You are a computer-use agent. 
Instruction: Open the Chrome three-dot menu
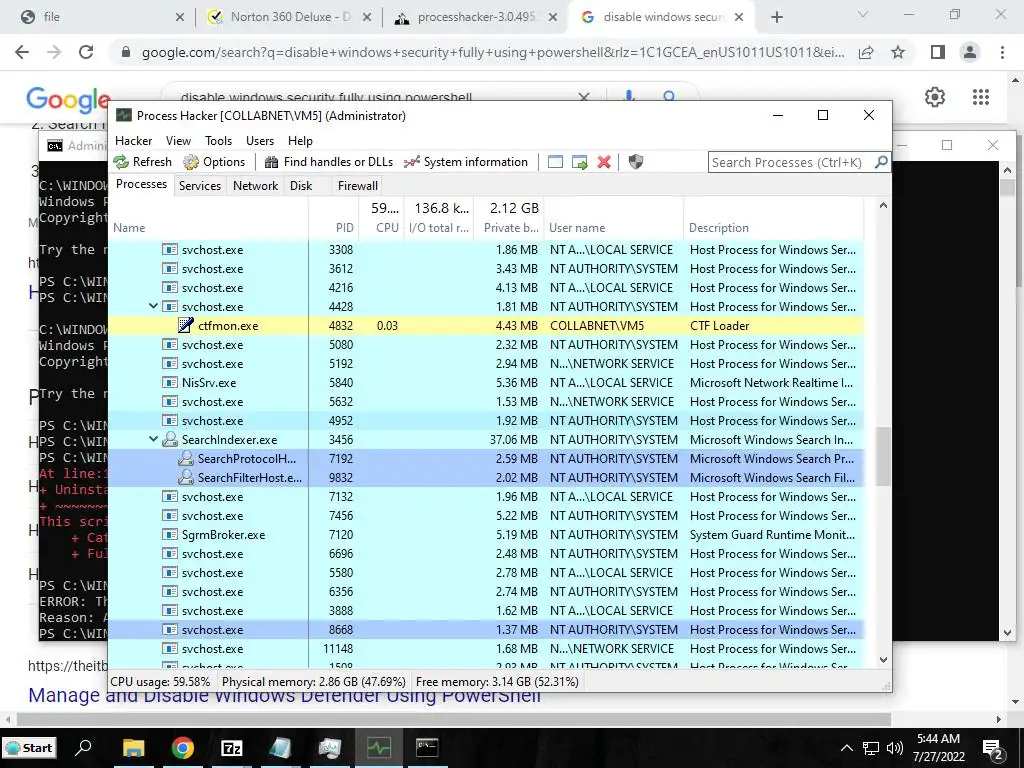[x=1002, y=52]
